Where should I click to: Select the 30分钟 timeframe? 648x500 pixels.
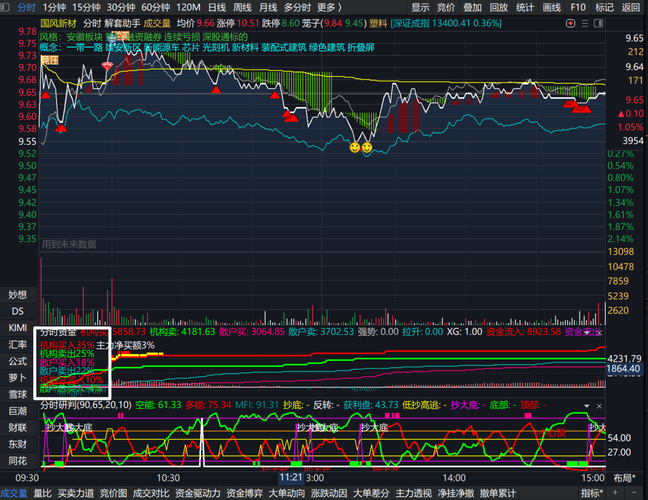coord(121,7)
